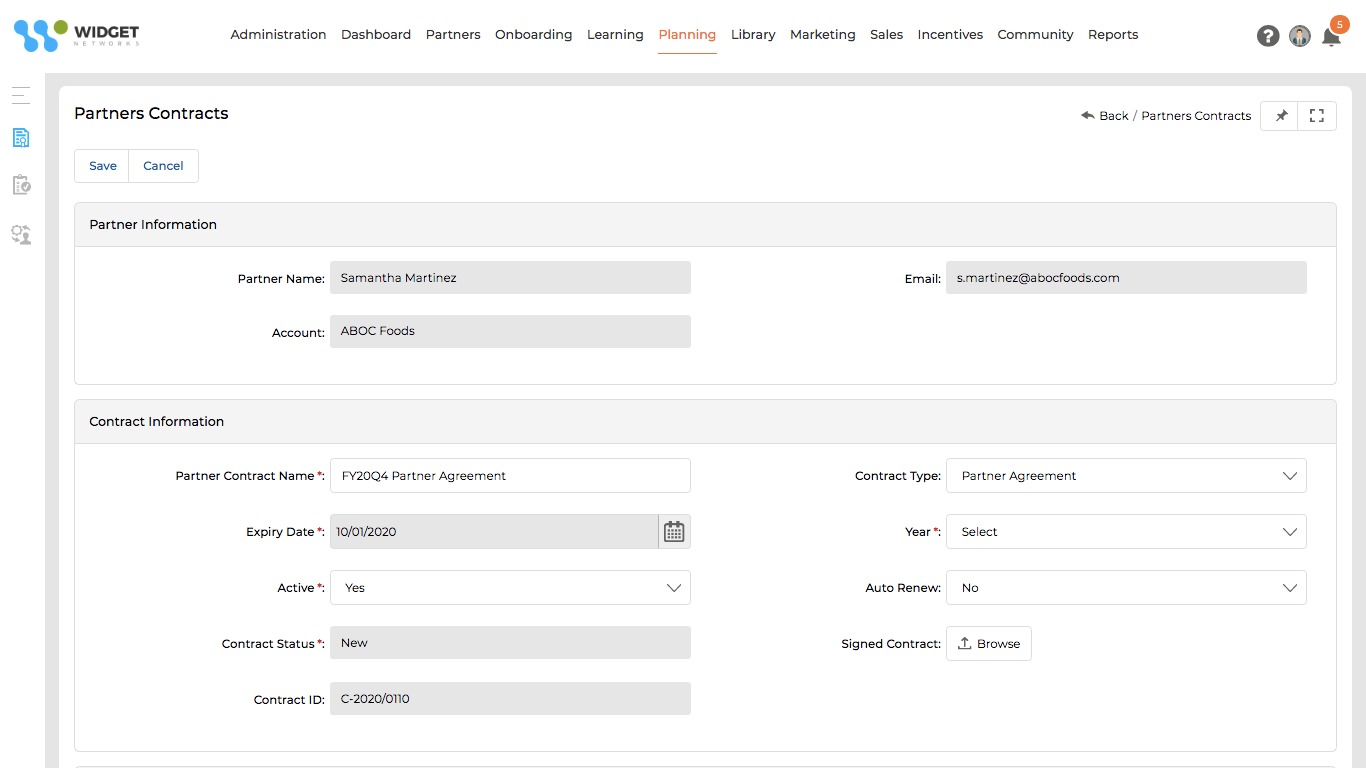Open the user profile avatar
Viewport: 1366px width, 768px height.
(x=1300, y=36)
